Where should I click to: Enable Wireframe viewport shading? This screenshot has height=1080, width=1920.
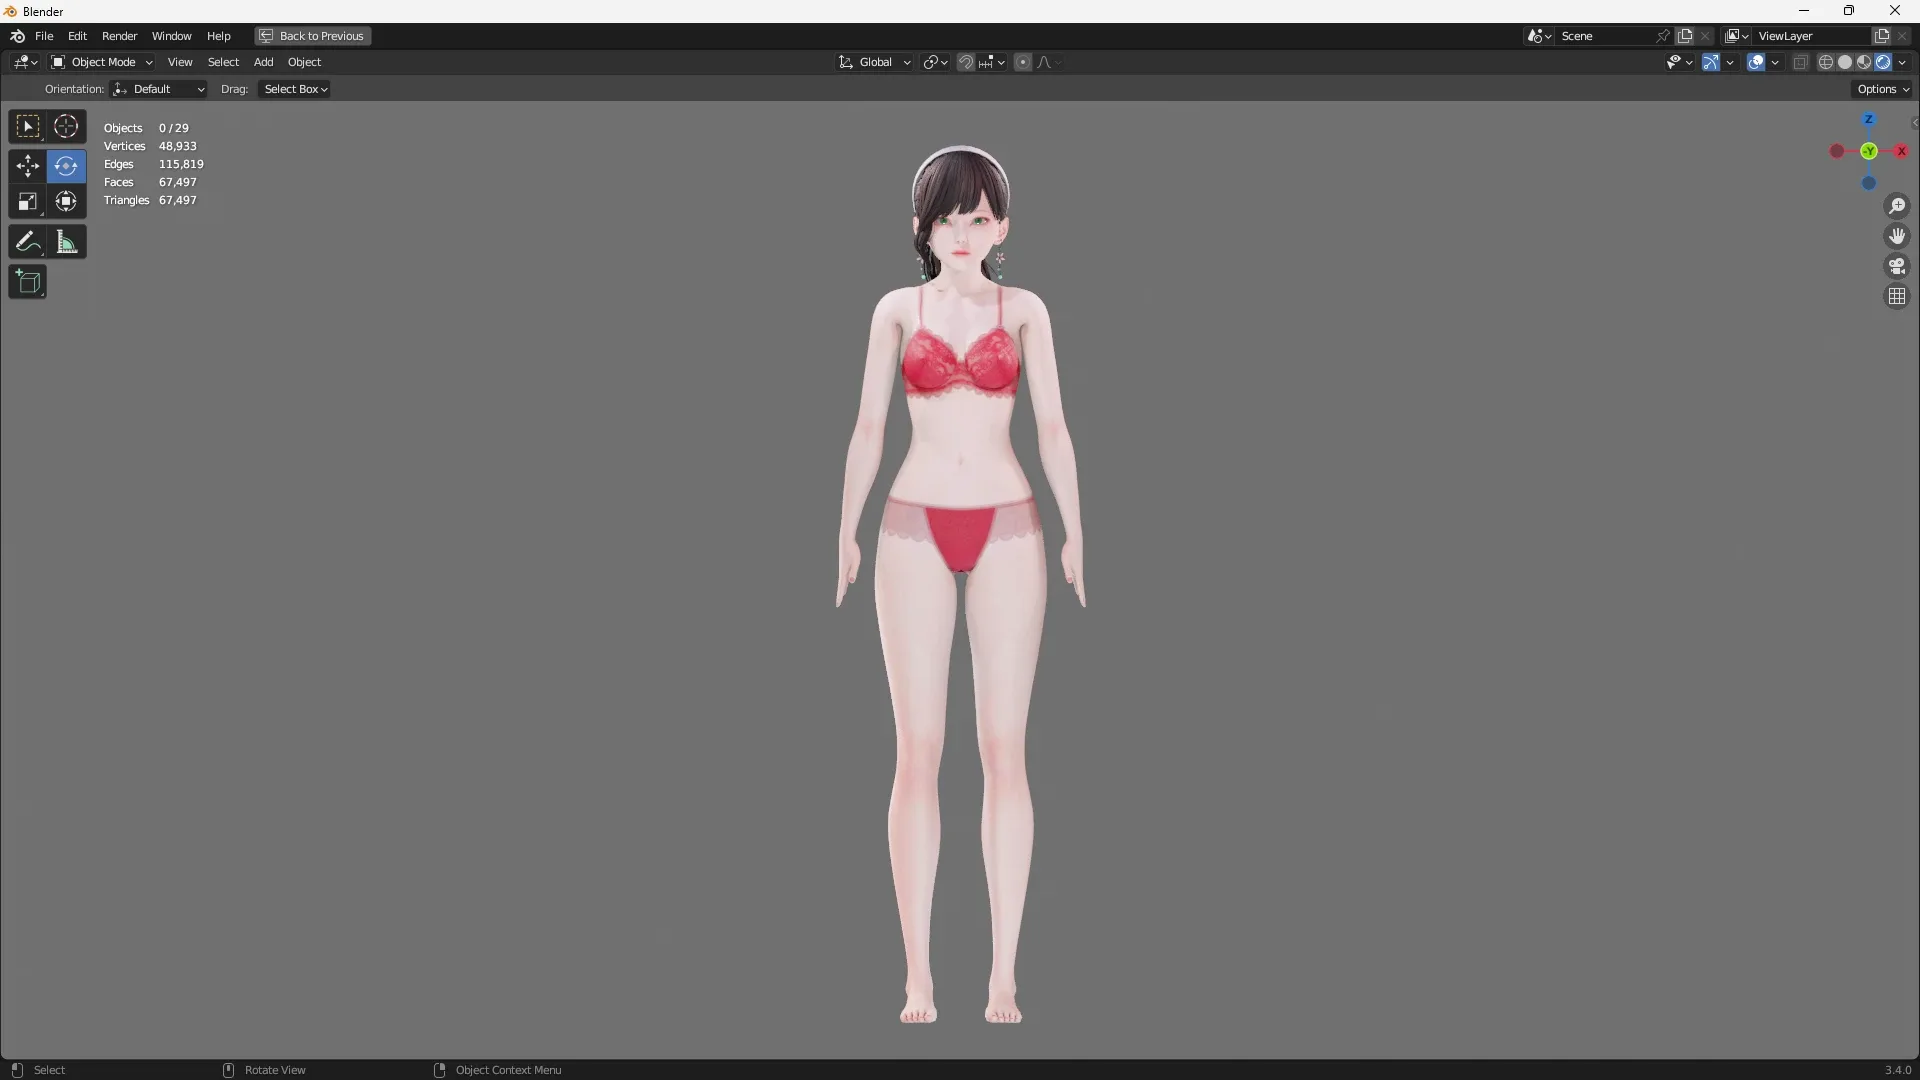1825,62
